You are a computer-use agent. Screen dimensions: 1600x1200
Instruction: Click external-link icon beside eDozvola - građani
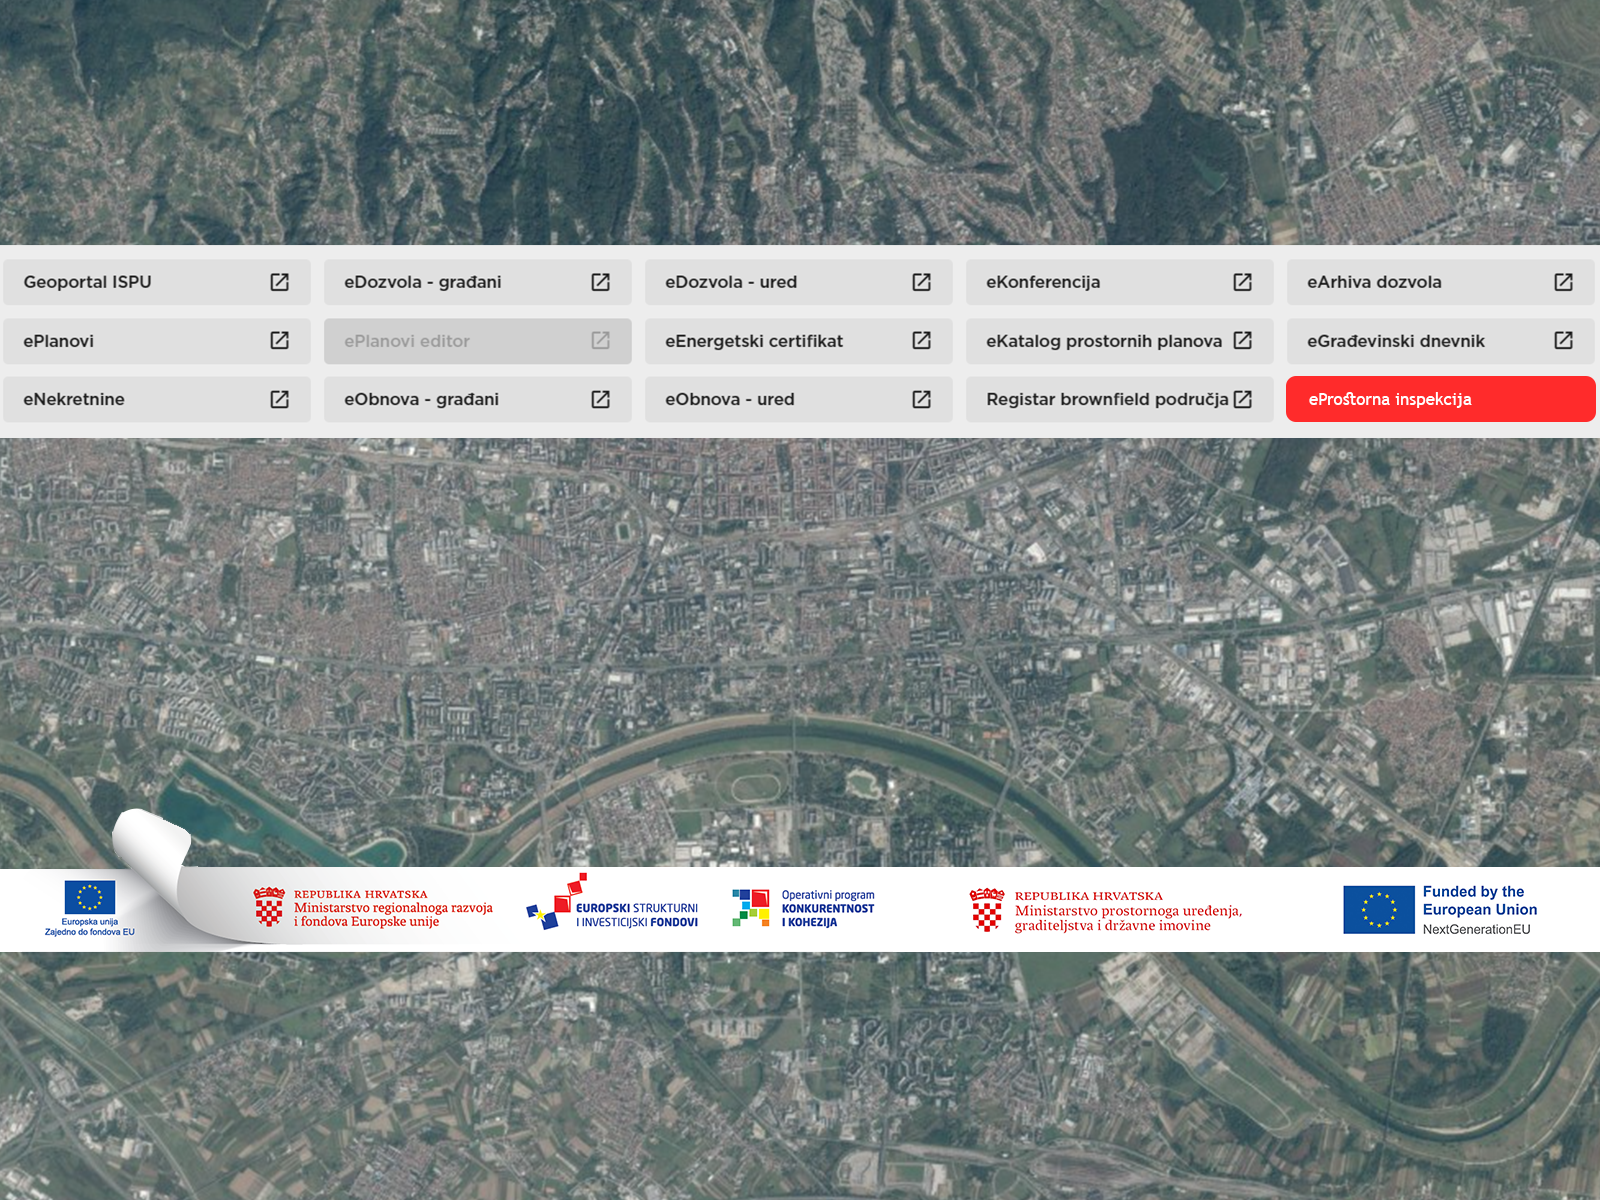pyautogui.click(x=600, y=282)
